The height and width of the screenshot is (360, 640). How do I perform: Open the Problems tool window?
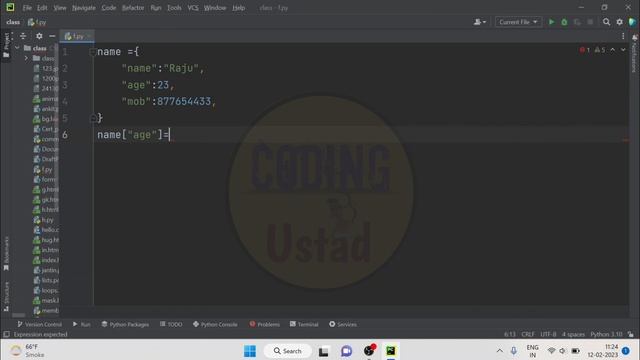pos(264,324)
